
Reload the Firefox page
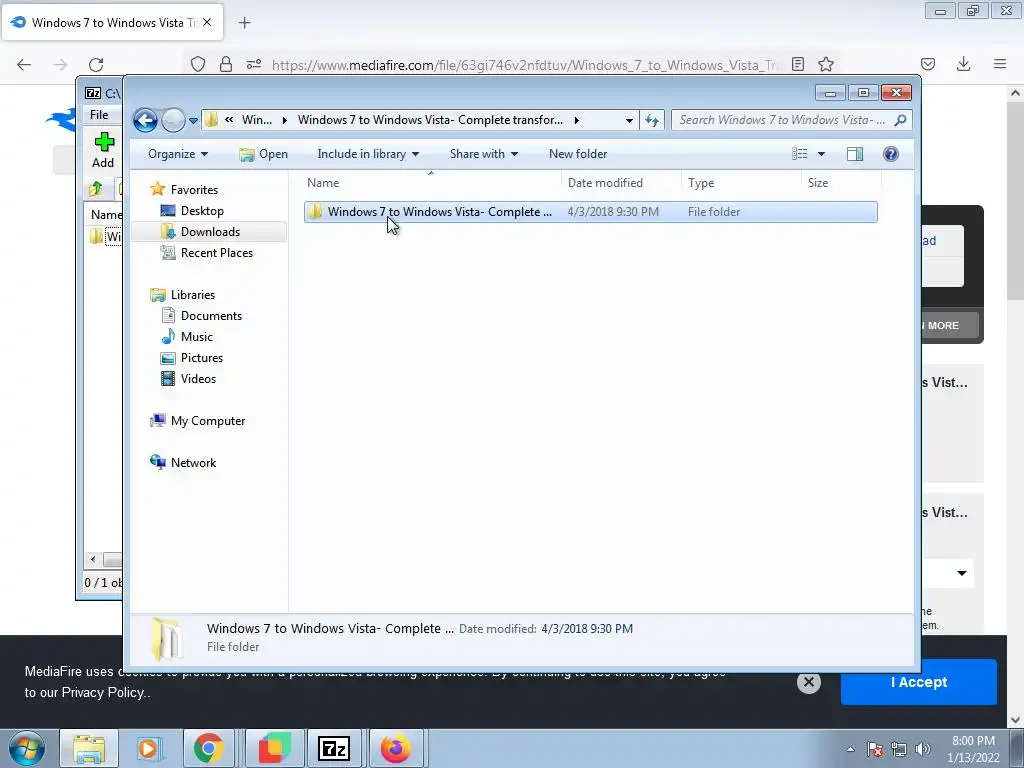96,64
